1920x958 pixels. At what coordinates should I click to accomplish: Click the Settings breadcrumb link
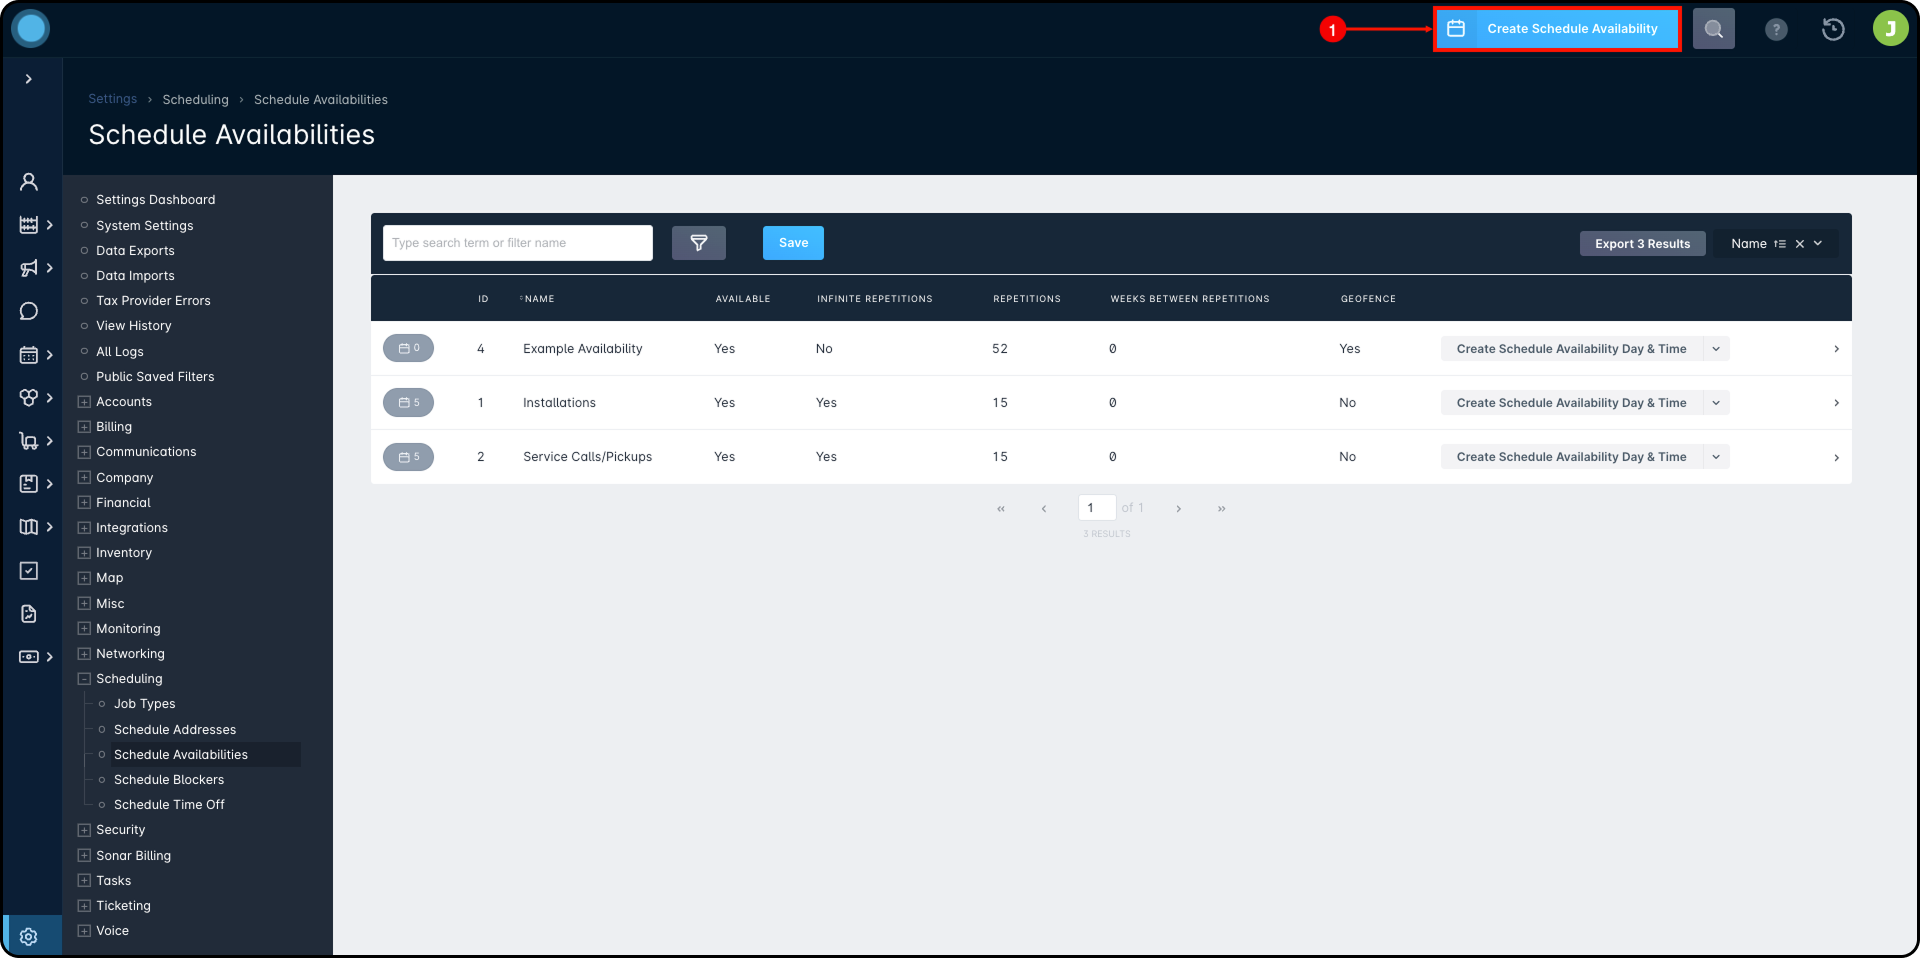pyautogui.click(x=112, y=99)
